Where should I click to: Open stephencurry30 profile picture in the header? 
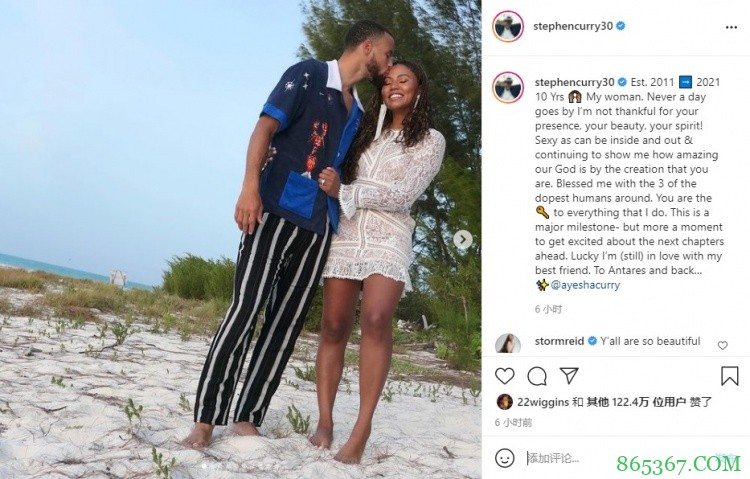(508, 26)
